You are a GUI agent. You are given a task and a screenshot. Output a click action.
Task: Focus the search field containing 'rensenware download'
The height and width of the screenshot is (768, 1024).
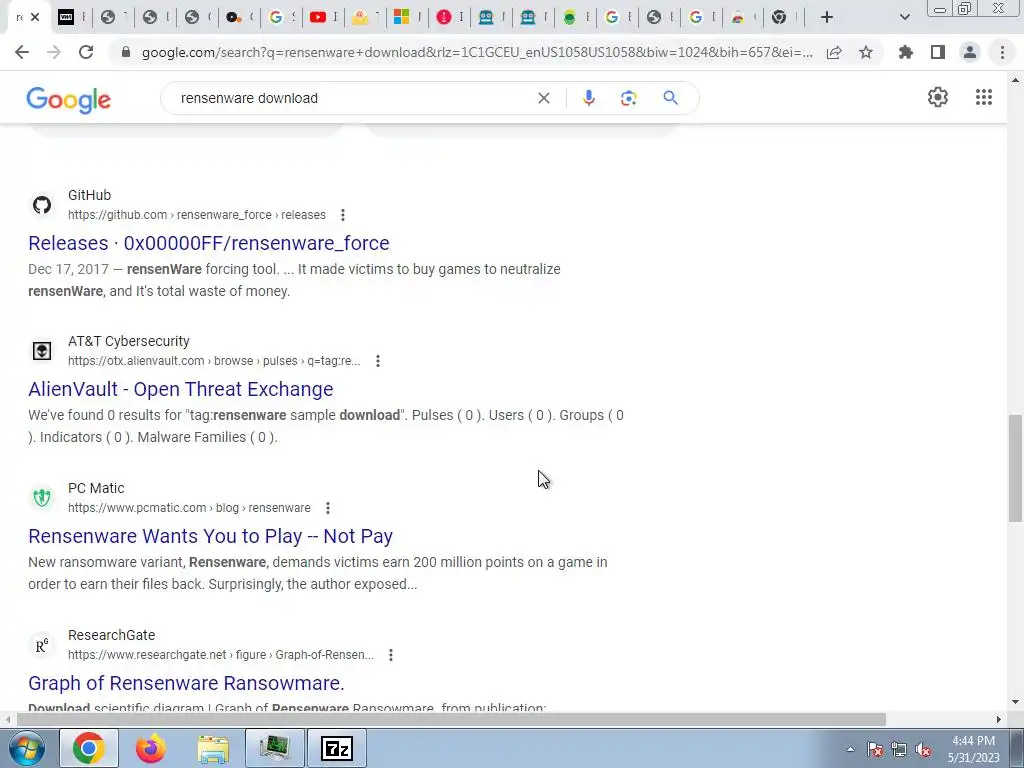point(353,98)
